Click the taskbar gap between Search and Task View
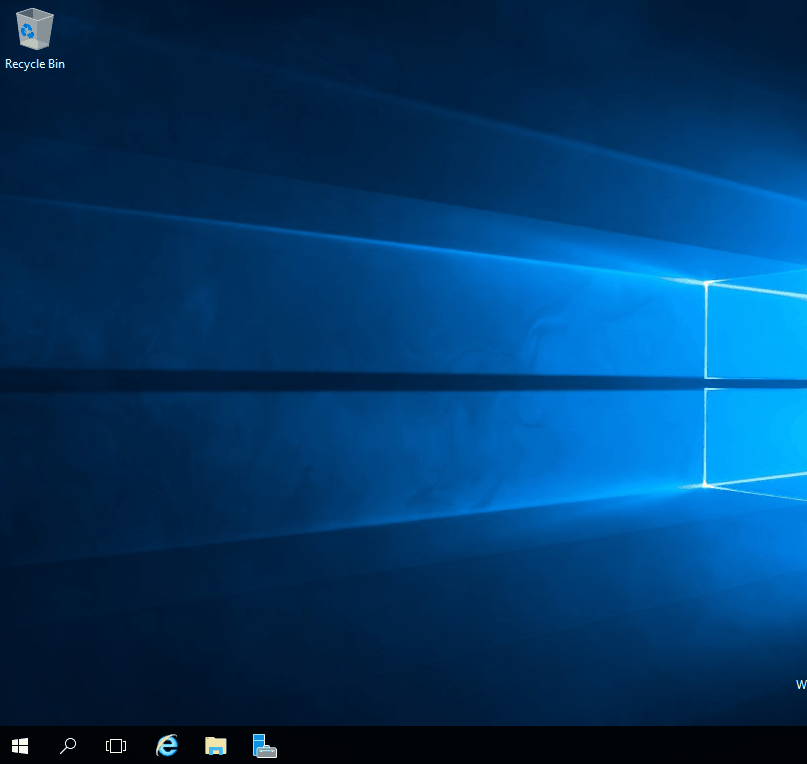The image size is (807, 764). tap(92, 745)
